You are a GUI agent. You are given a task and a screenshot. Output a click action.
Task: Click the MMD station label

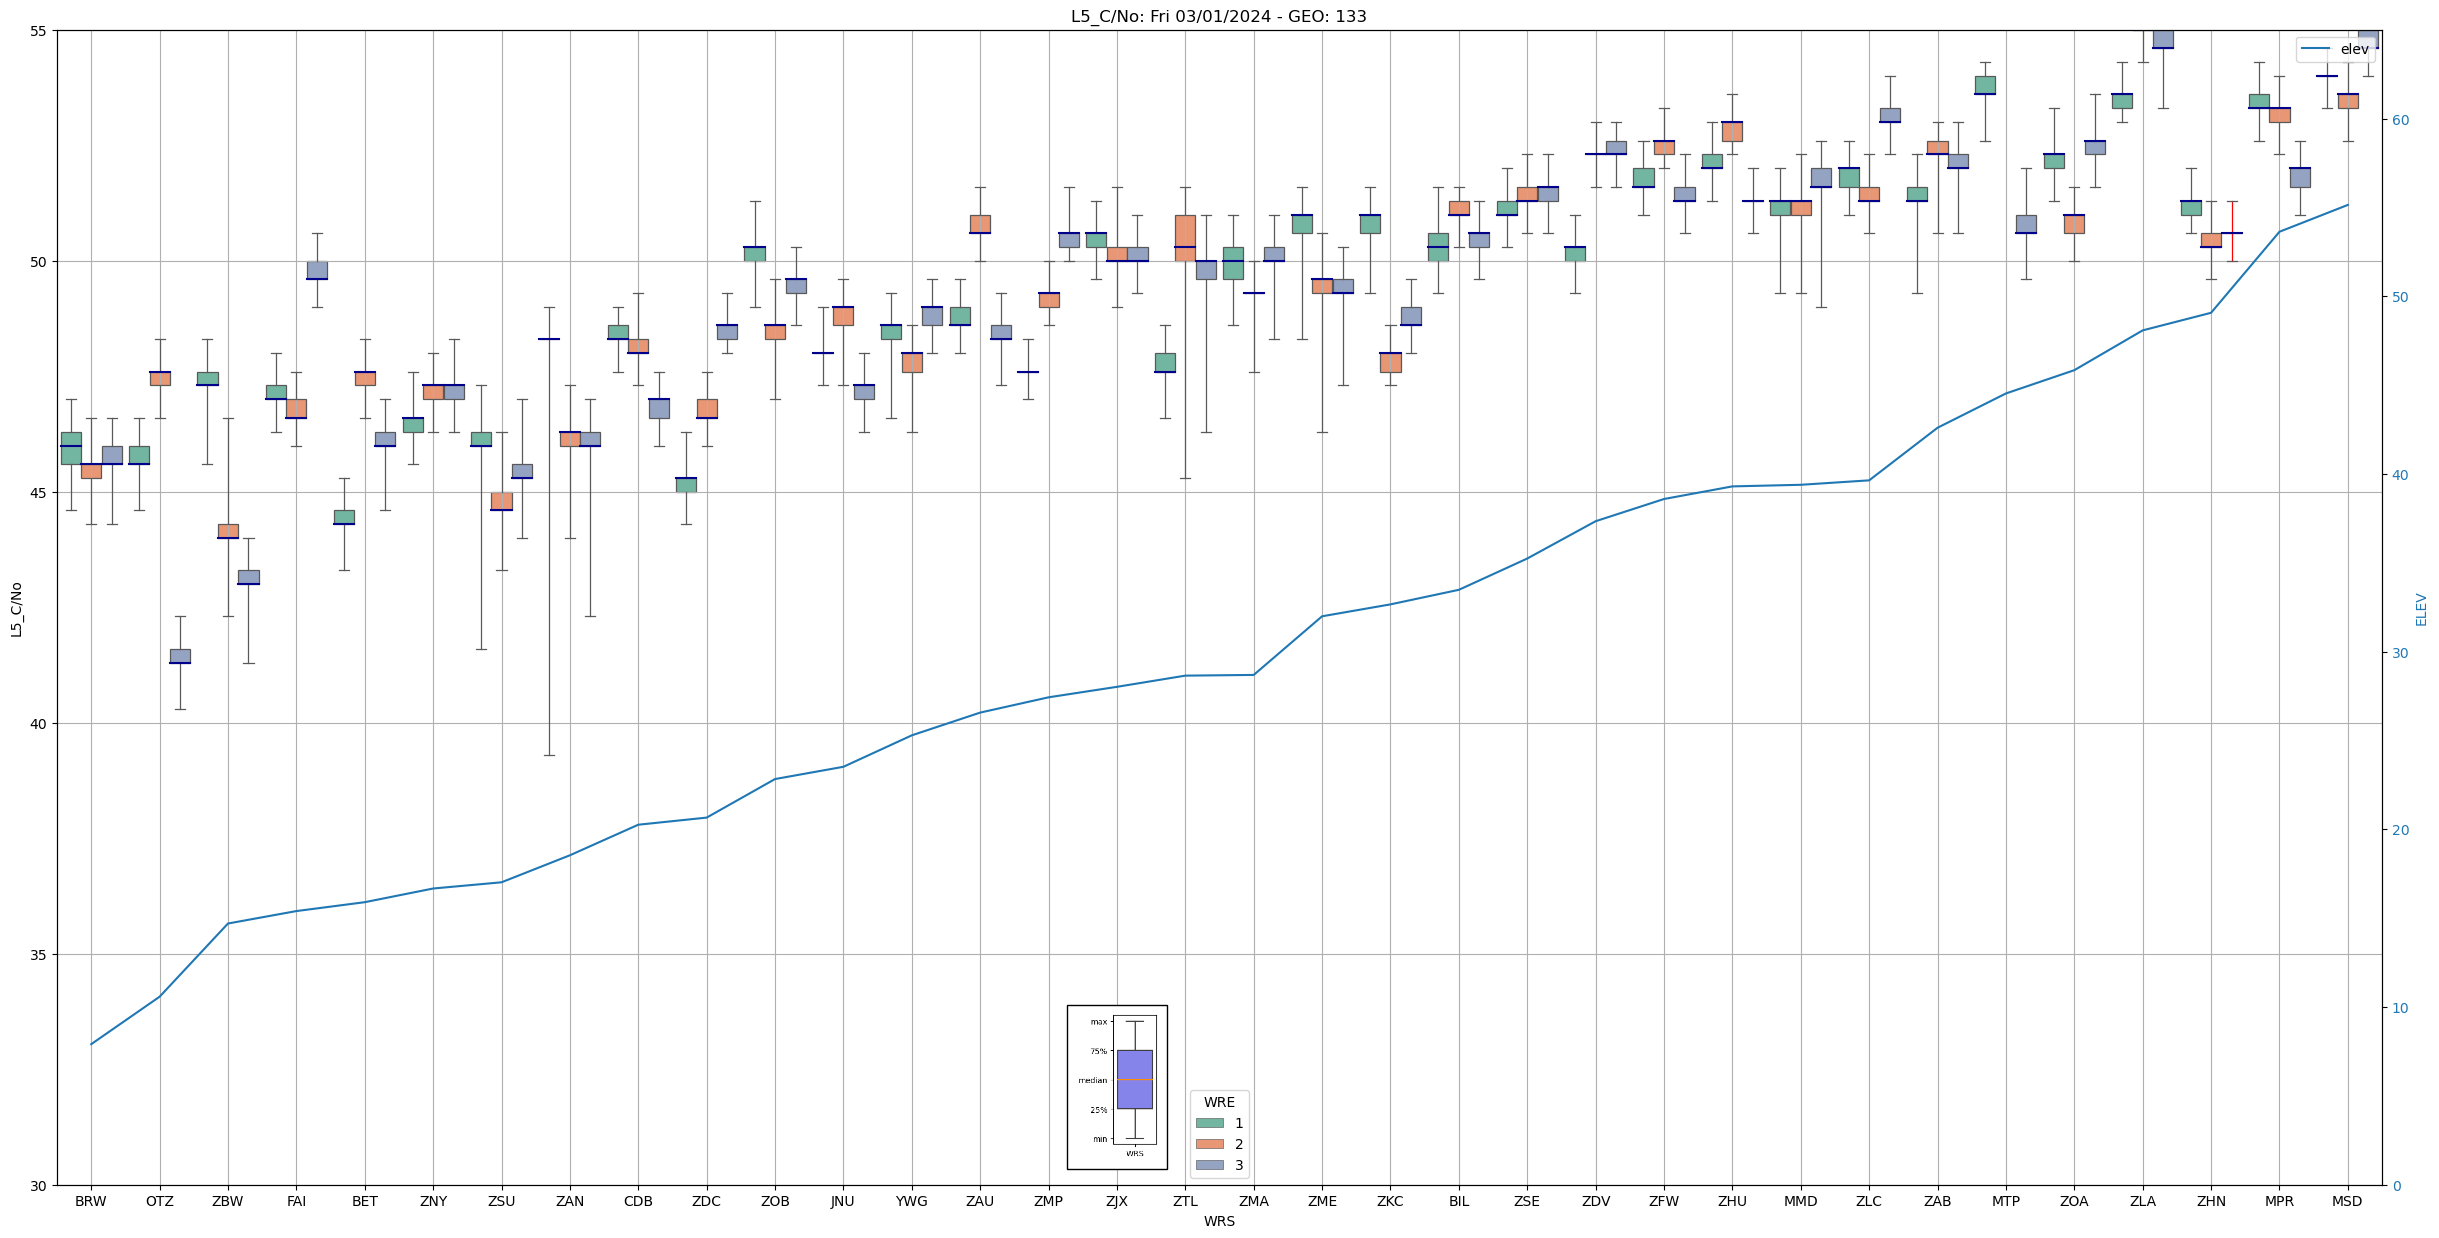pos(1801,1201)
